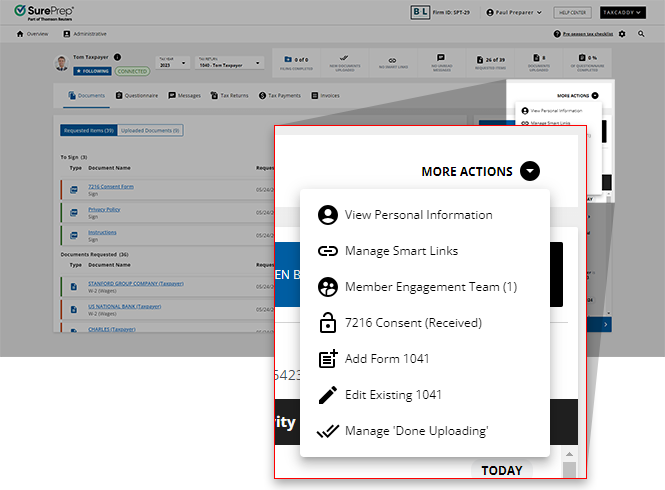Screen dimensions: 665x490
Task: Click the enlarged person icon for Personal Information
Action: pos(328,215)
